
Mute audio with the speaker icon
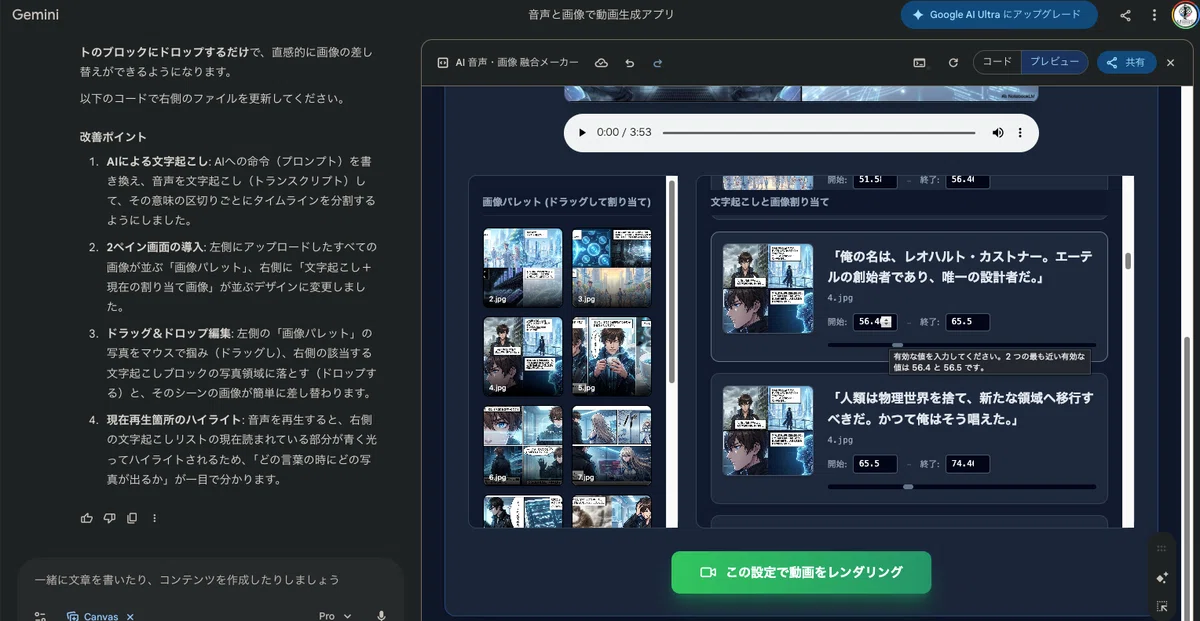pyautogui.click(x=997, y=133)
